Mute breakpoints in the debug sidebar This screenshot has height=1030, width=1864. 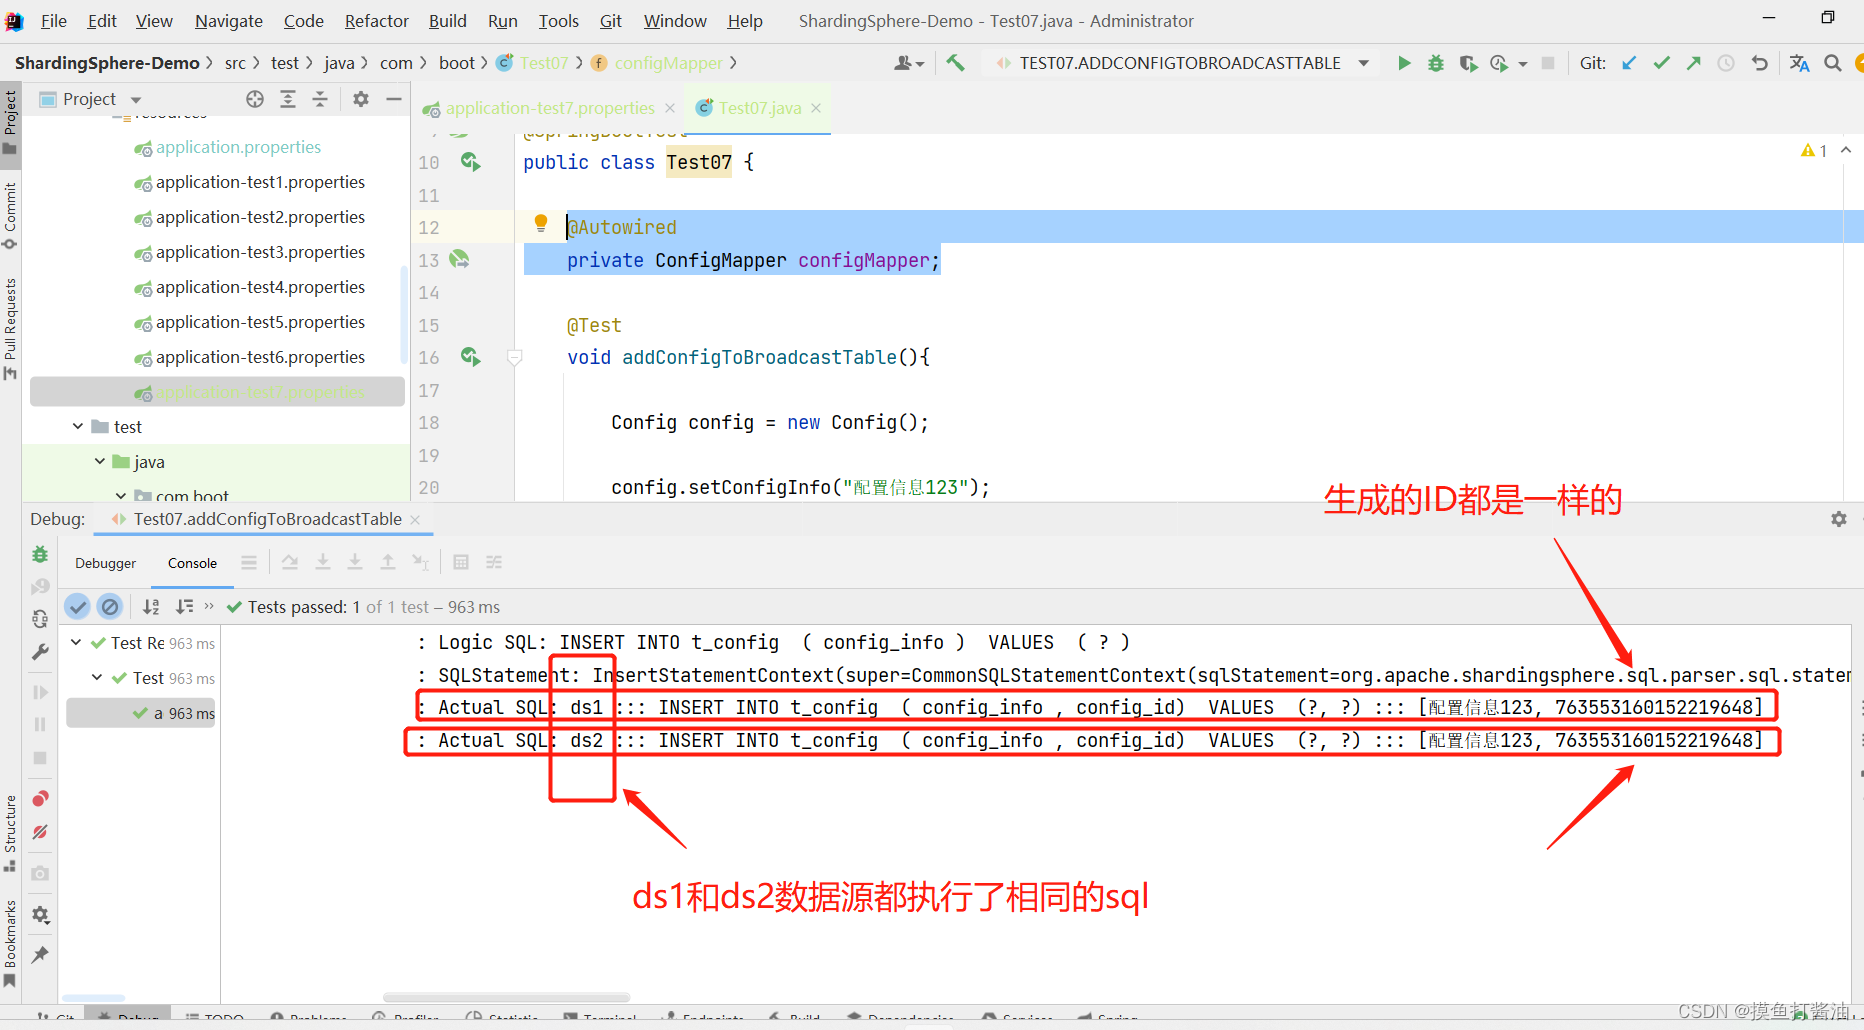click(x=40, y=832)
